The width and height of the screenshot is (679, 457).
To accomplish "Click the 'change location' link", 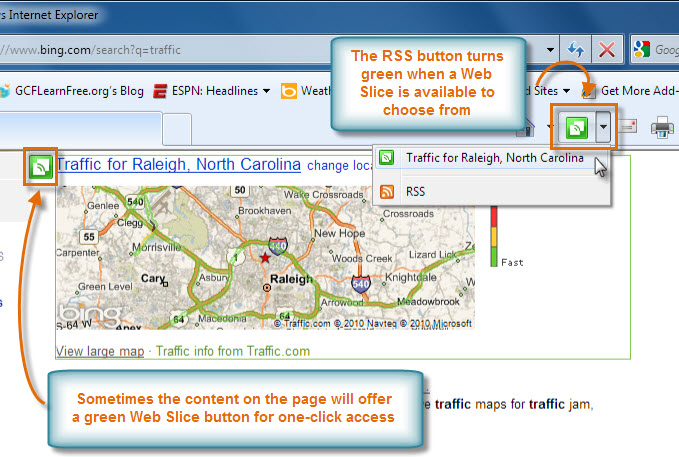I will (338, 165).
